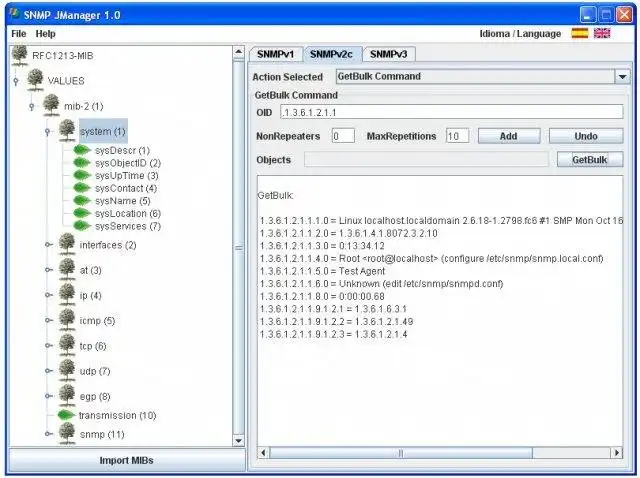Click the sysLocation (6) leaf icon
640x478 pixels.
tap(82, 213)
